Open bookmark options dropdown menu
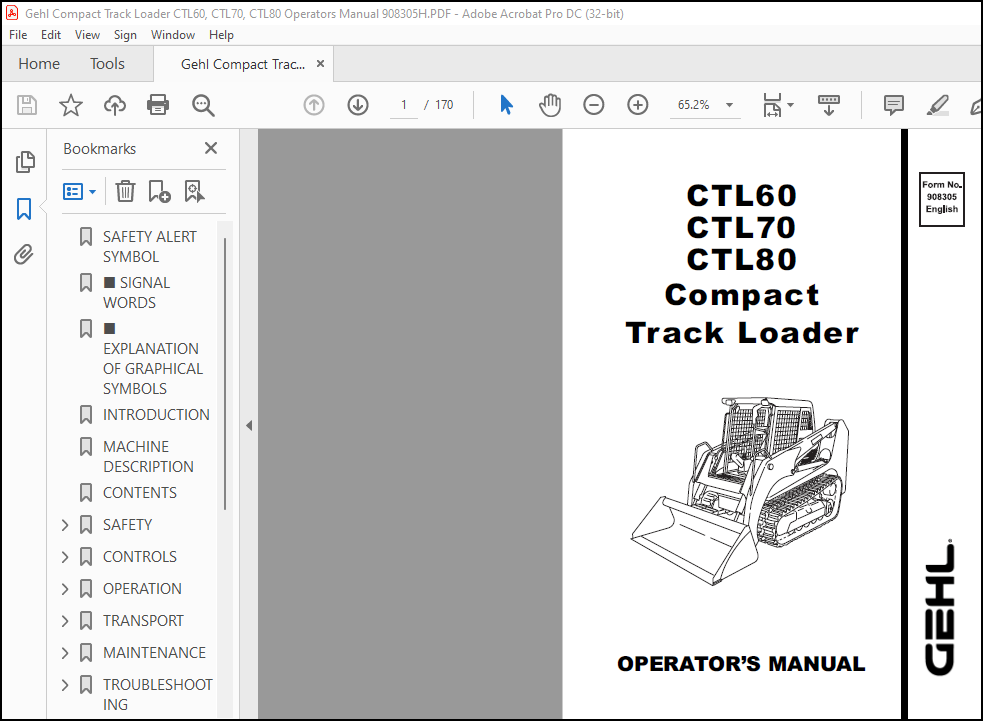983x721 pixels. pos(80,191)
